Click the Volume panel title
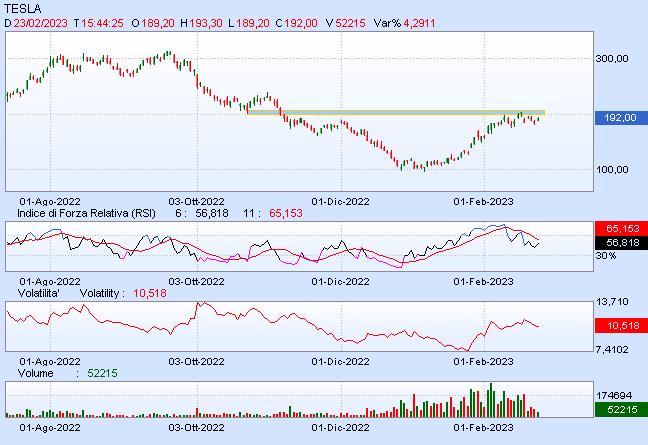 36,374
